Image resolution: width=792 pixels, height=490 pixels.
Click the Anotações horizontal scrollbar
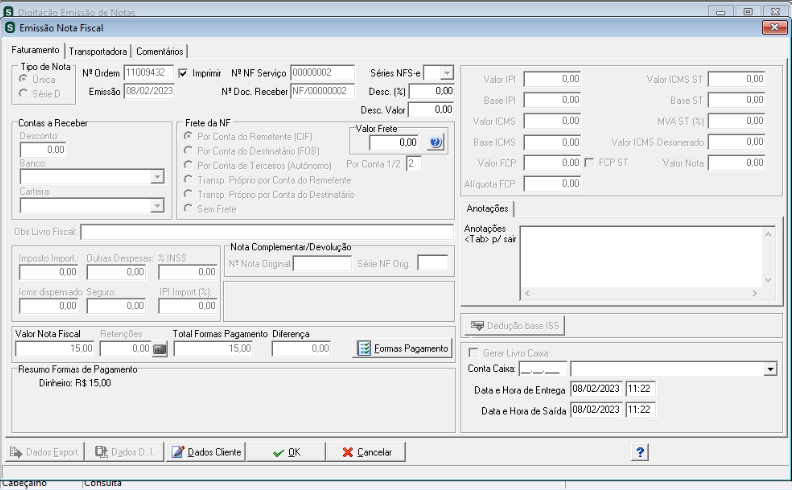(x=640, y=293)
